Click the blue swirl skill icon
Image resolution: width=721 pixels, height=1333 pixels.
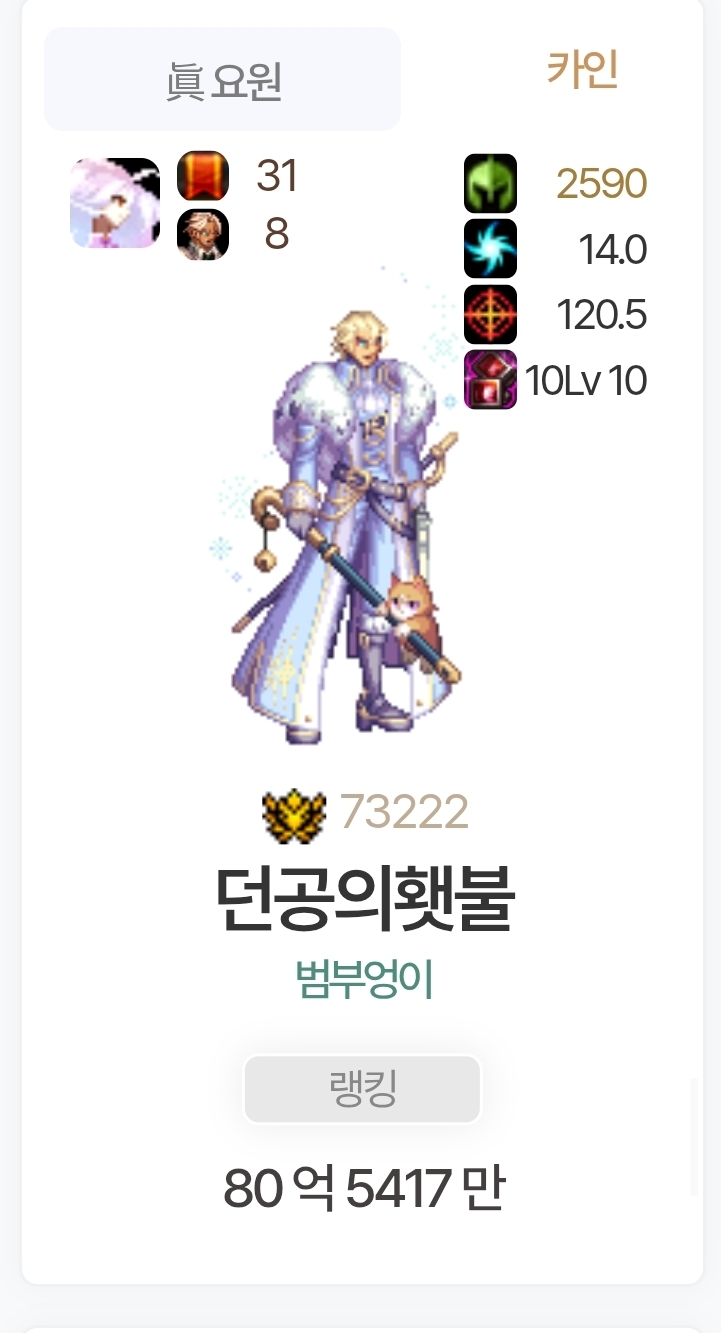(x=490, y=248)
